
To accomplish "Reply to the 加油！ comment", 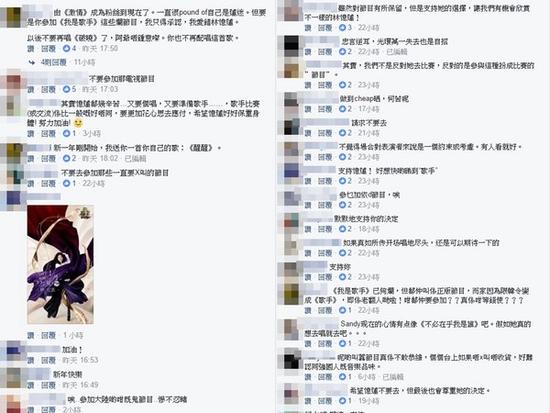I will (48, 360).
